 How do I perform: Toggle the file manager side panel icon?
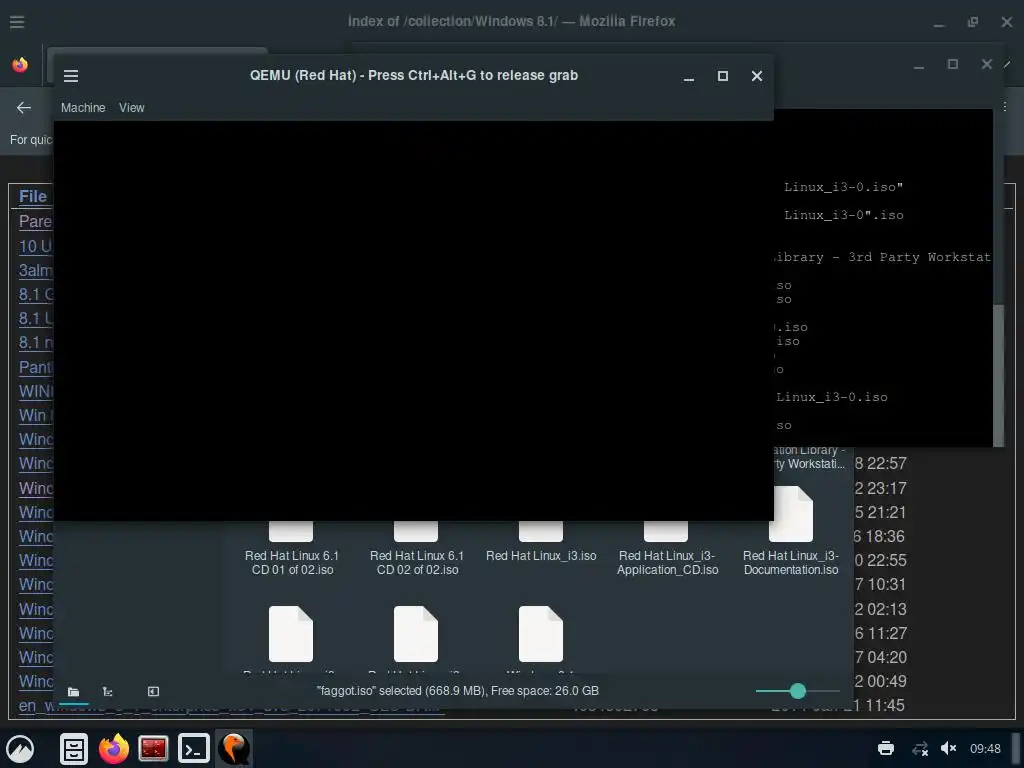[153, 692]
